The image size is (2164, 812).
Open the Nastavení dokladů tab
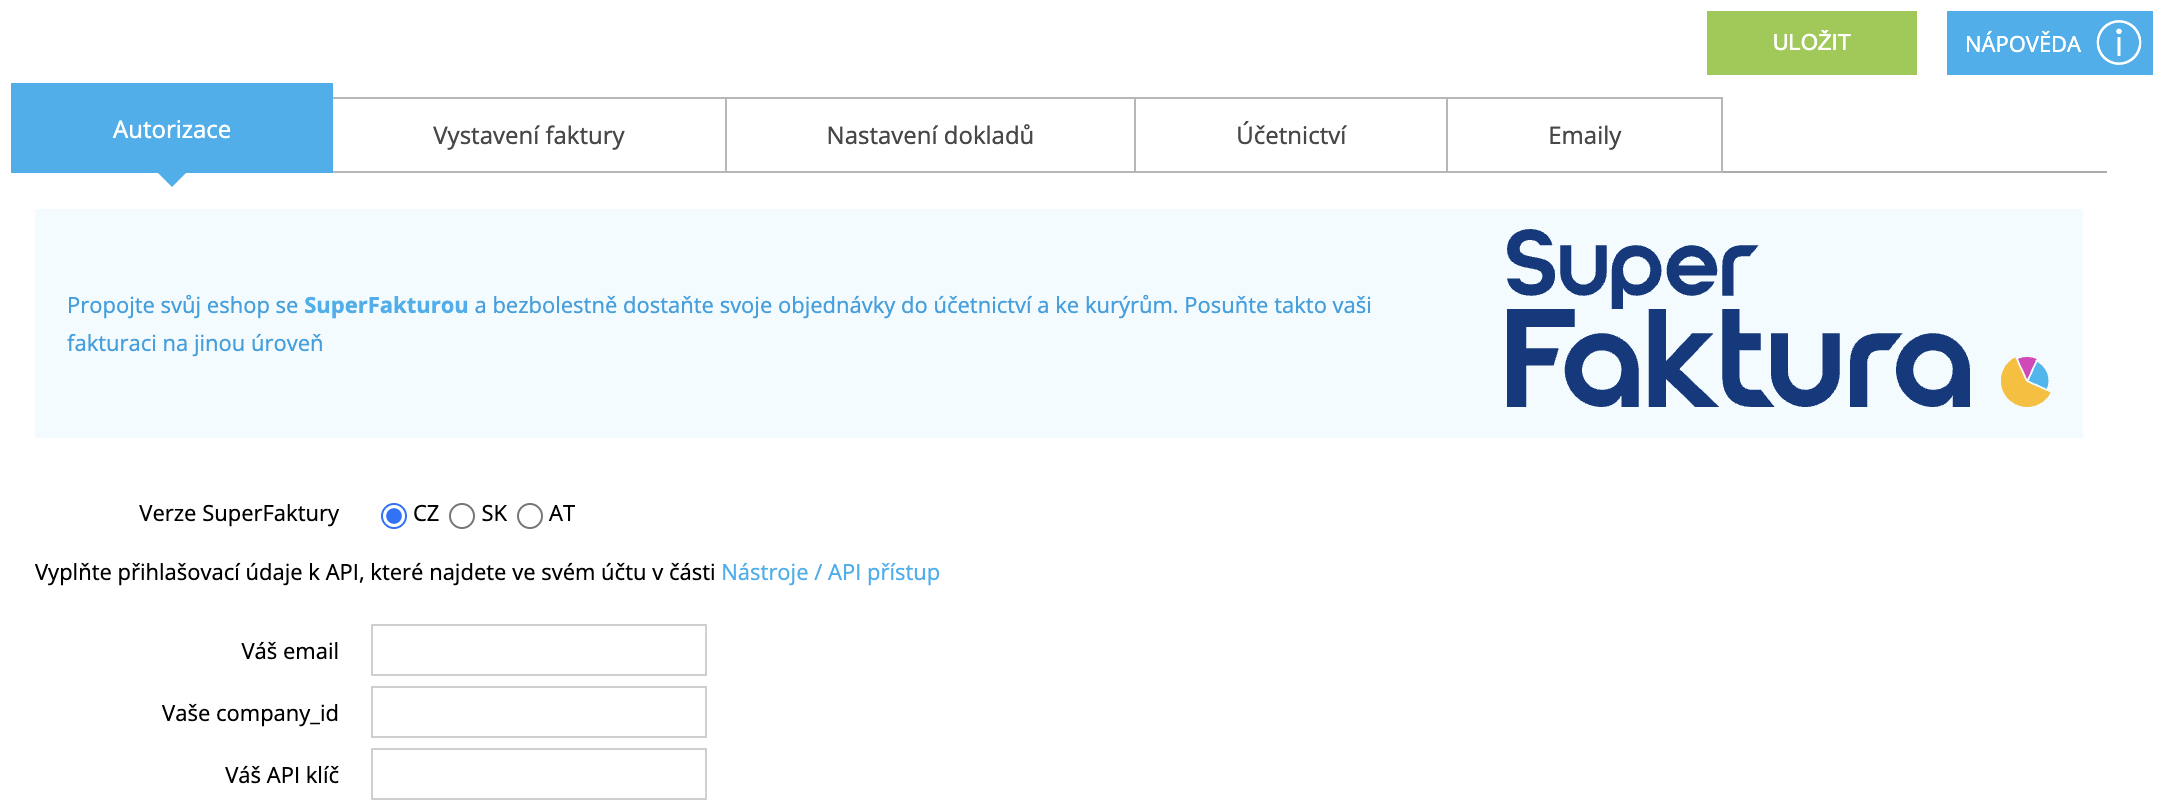[x=930, y=135]
